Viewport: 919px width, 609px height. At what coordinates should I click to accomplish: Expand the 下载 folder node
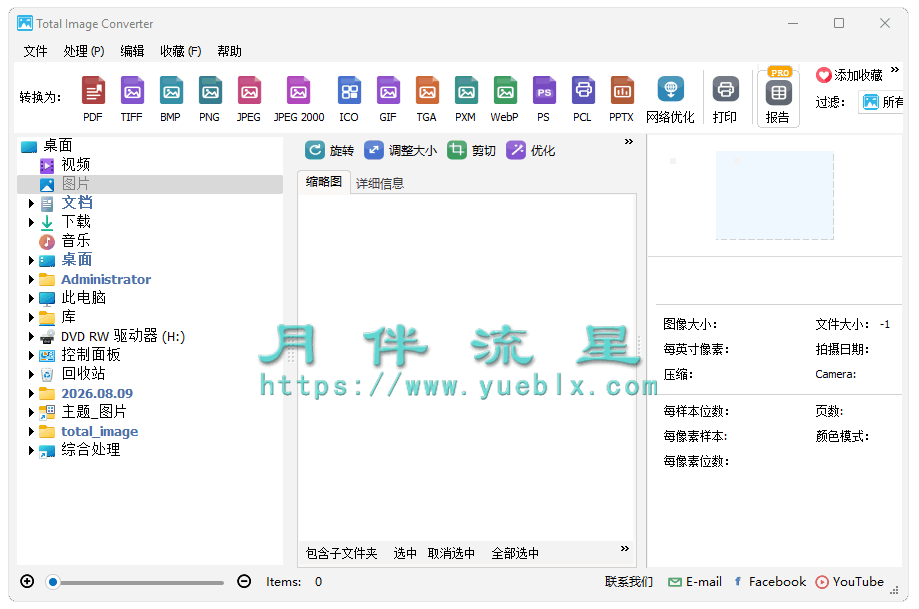(x=32, y=222)
